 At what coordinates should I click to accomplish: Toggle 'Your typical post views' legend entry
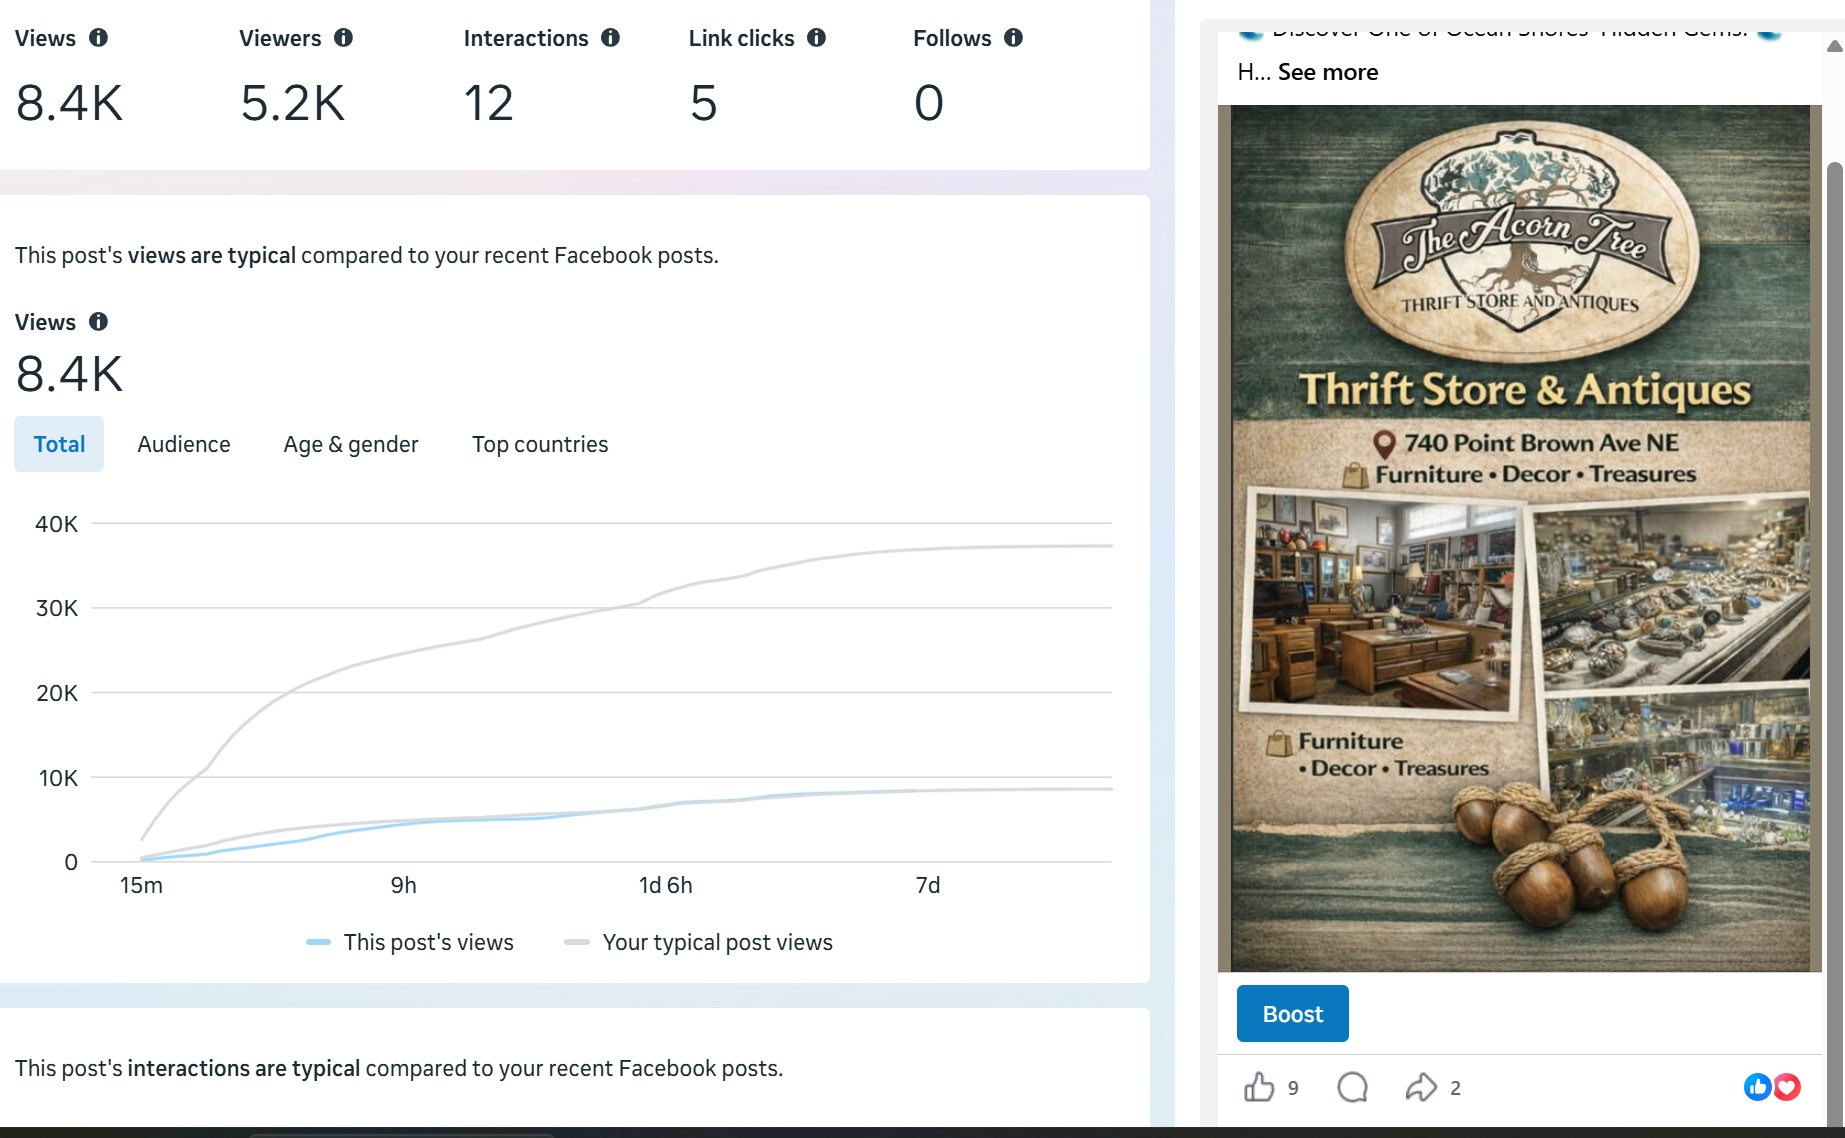(x=699, y=942)
